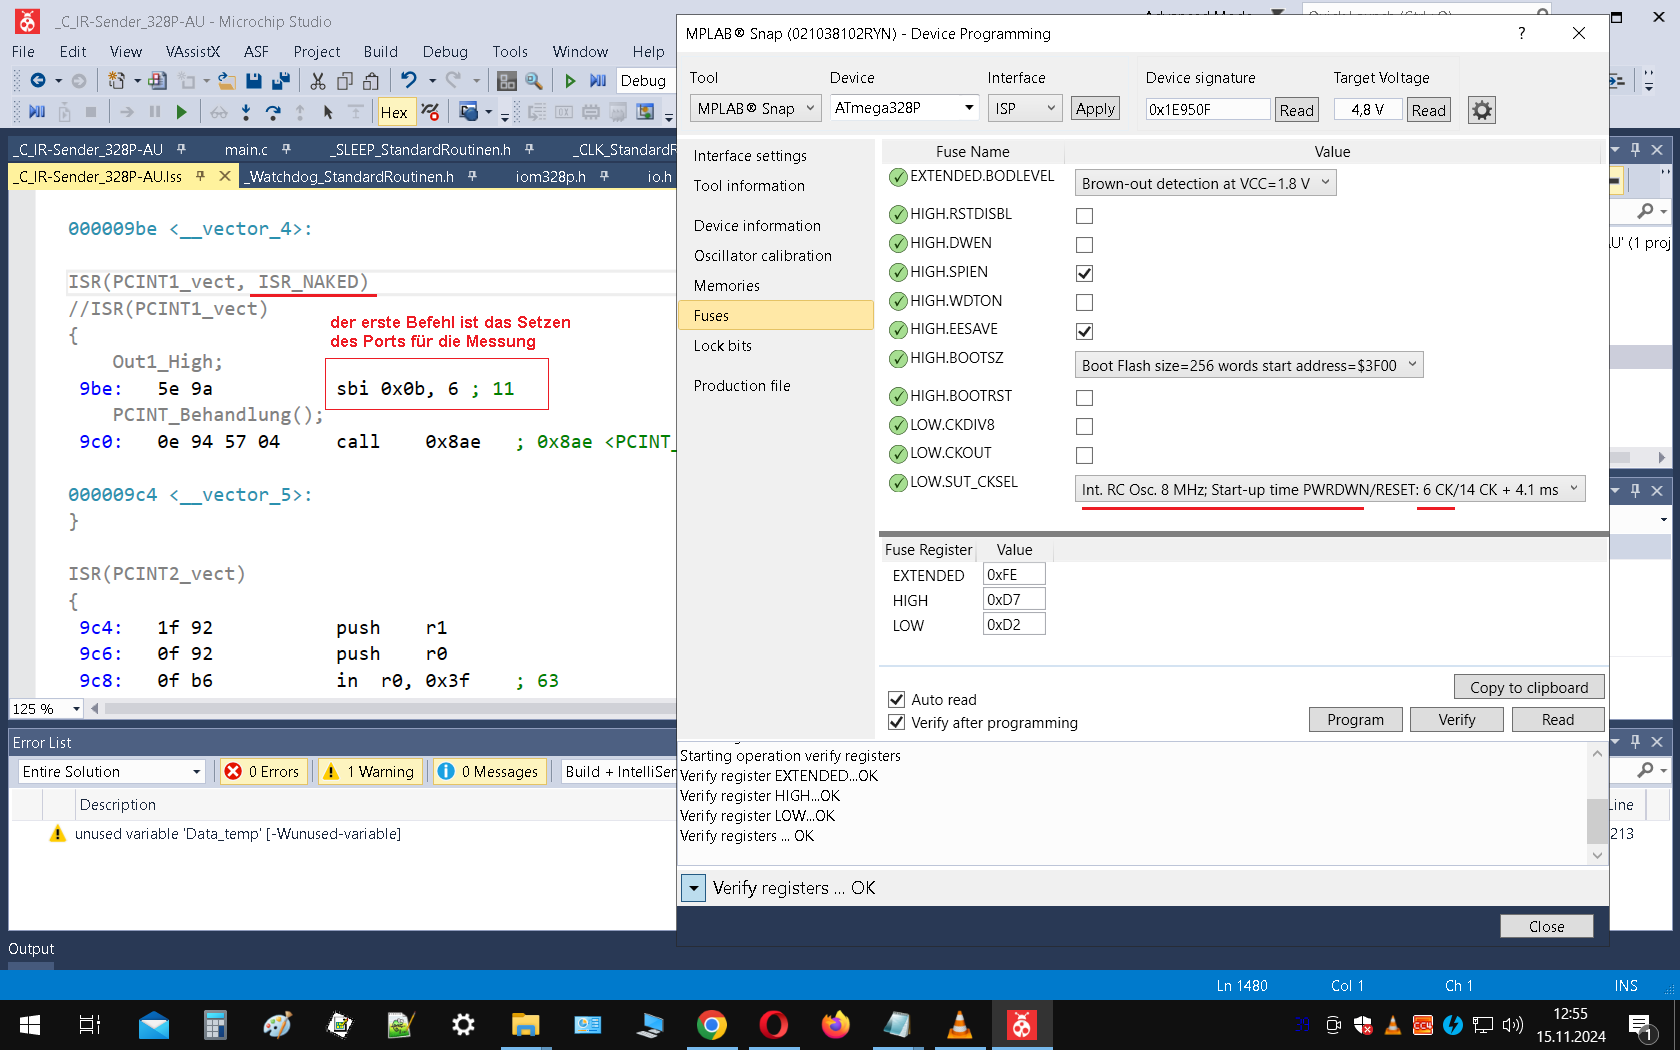
Task: Open Opera browser from the taskbar
Action: pyautogui.click(x=774, y=1025)
